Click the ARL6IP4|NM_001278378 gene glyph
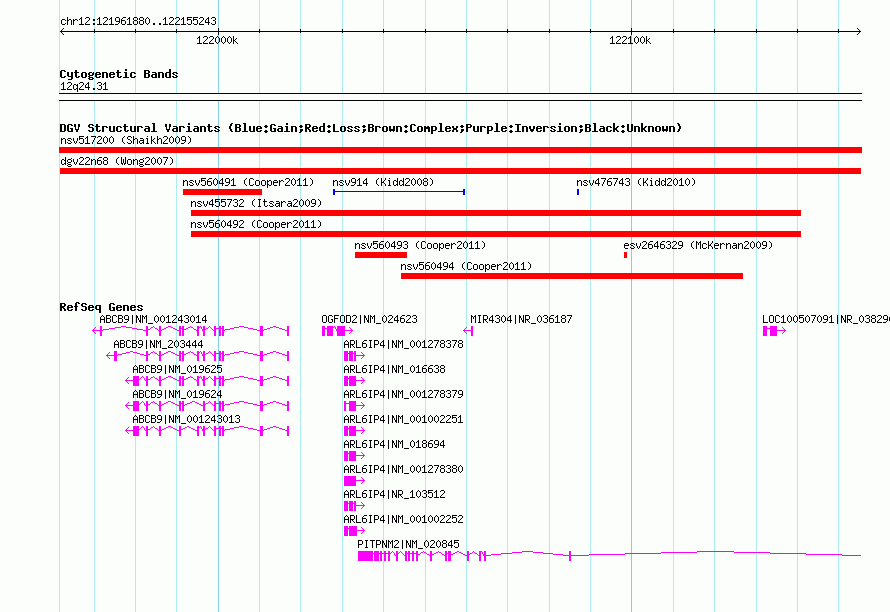Viewport: 890px width, 612px height. click(354, 356)
